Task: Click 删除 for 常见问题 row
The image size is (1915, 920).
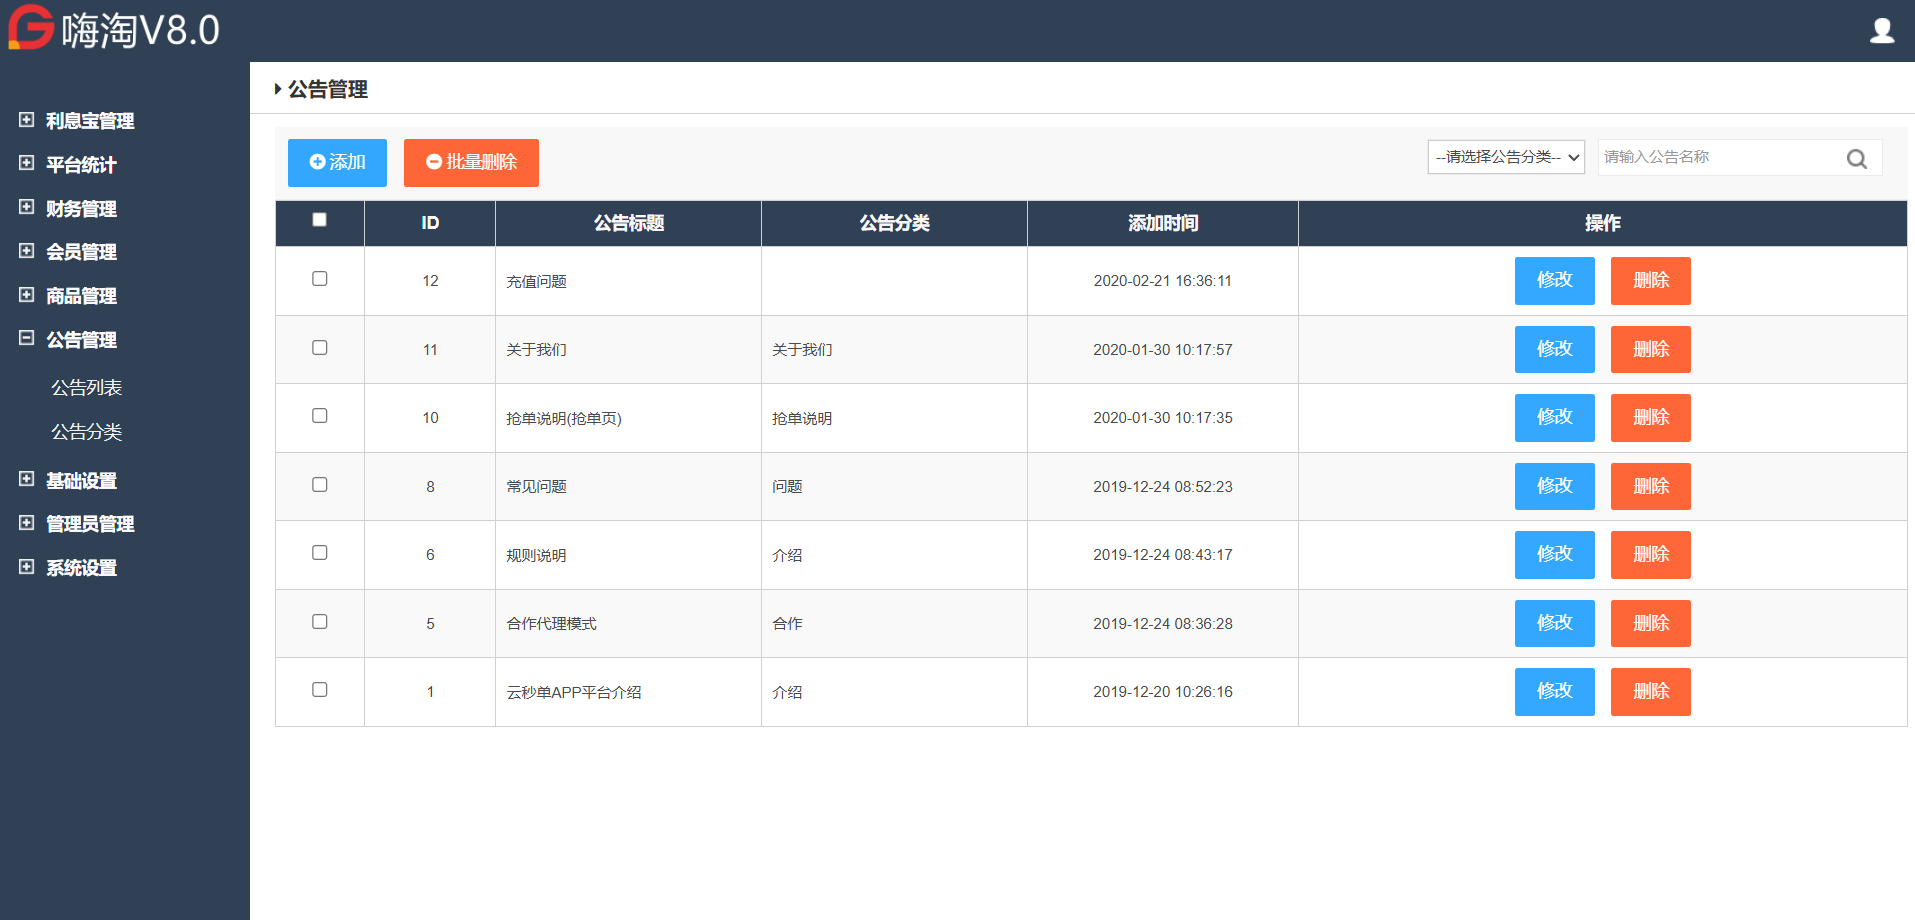Action: pyautogui.click(x=1651, y=487)
